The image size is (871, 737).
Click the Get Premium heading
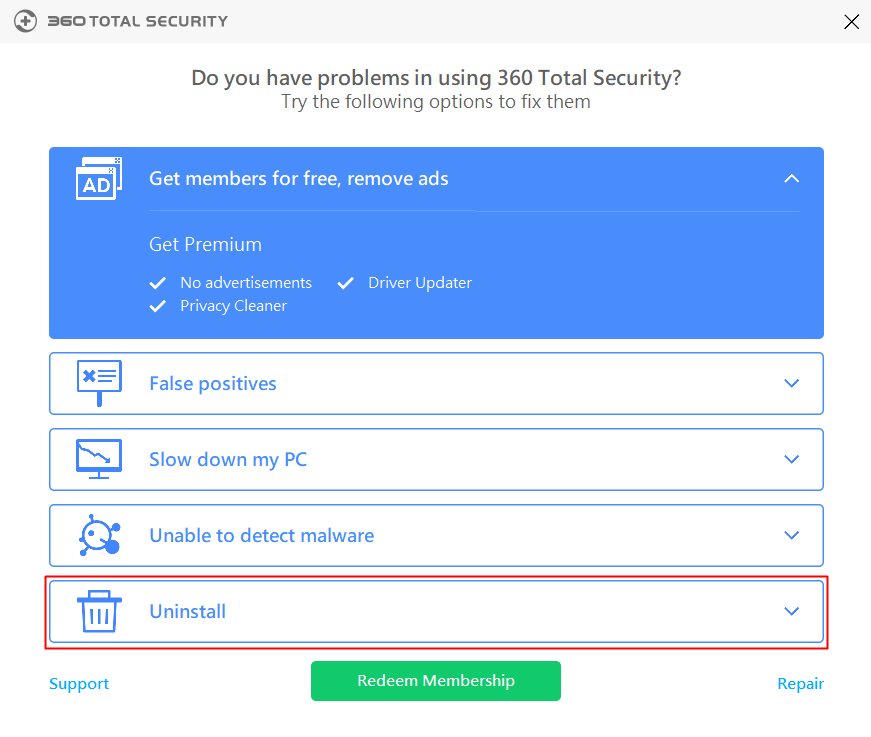tap(204, 244)
